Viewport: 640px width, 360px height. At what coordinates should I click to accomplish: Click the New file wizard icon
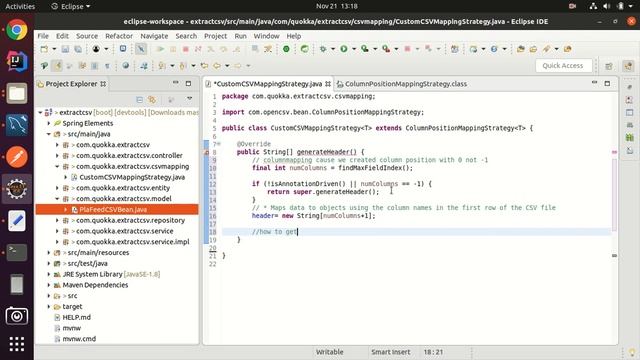44,49
